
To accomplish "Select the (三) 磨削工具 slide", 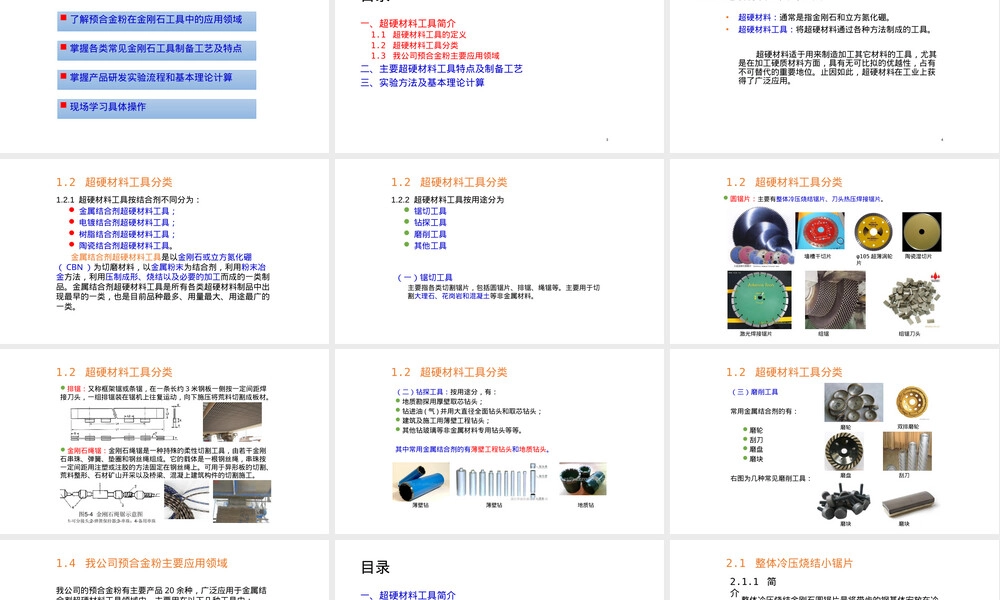I will tap(835, 441).
